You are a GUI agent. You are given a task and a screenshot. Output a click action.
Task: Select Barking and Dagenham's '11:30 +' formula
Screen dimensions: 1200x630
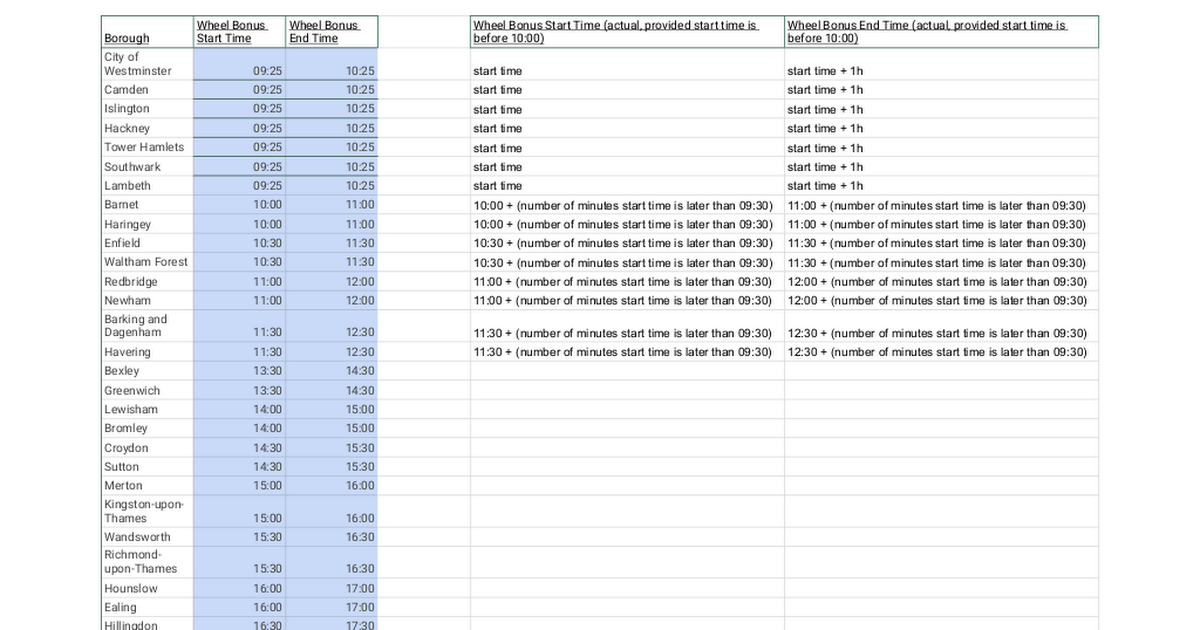point(627,326)
